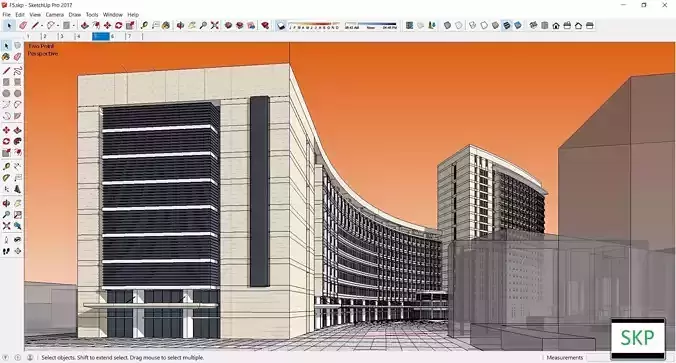Screen dimensions: 676x363
Task: Switch to scene tab 6
Action: pyautogui.click(x=117, y=37)
